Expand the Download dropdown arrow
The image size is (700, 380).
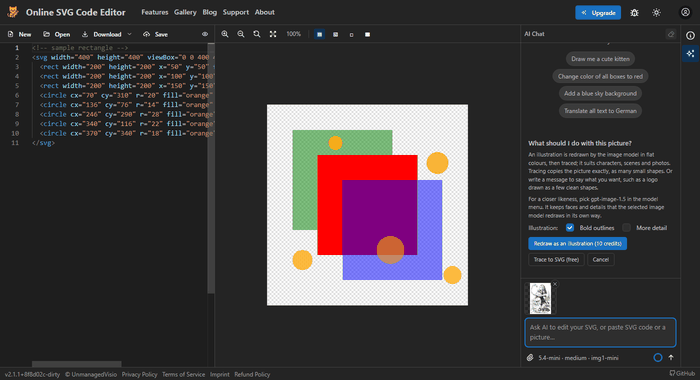(x=129, y=34)
